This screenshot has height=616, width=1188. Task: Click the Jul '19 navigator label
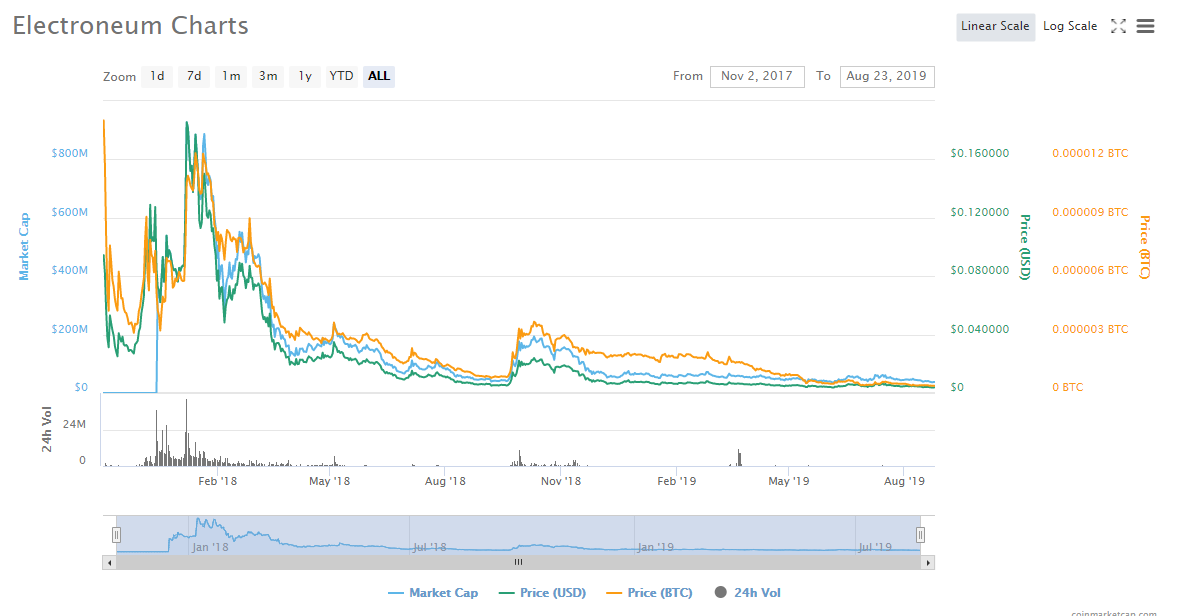click(x=875, y=547)
